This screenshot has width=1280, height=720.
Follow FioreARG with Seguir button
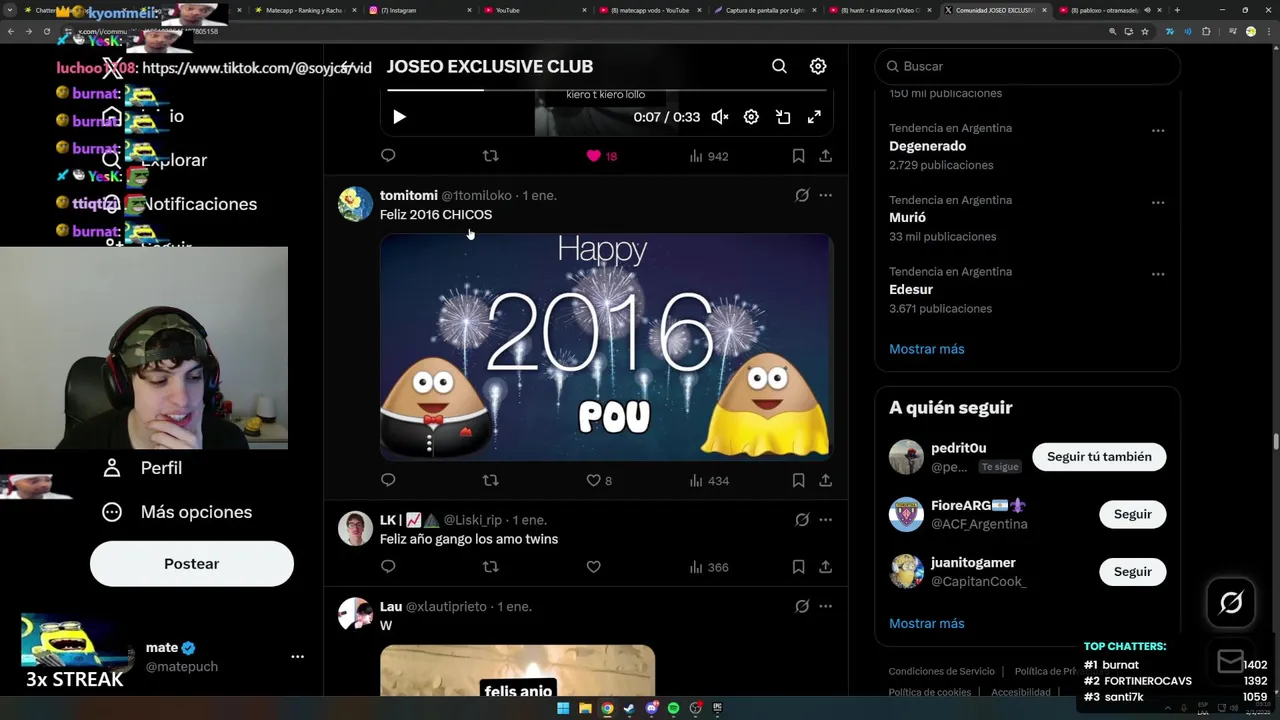pyautogui.click(x=1133, y=514)
